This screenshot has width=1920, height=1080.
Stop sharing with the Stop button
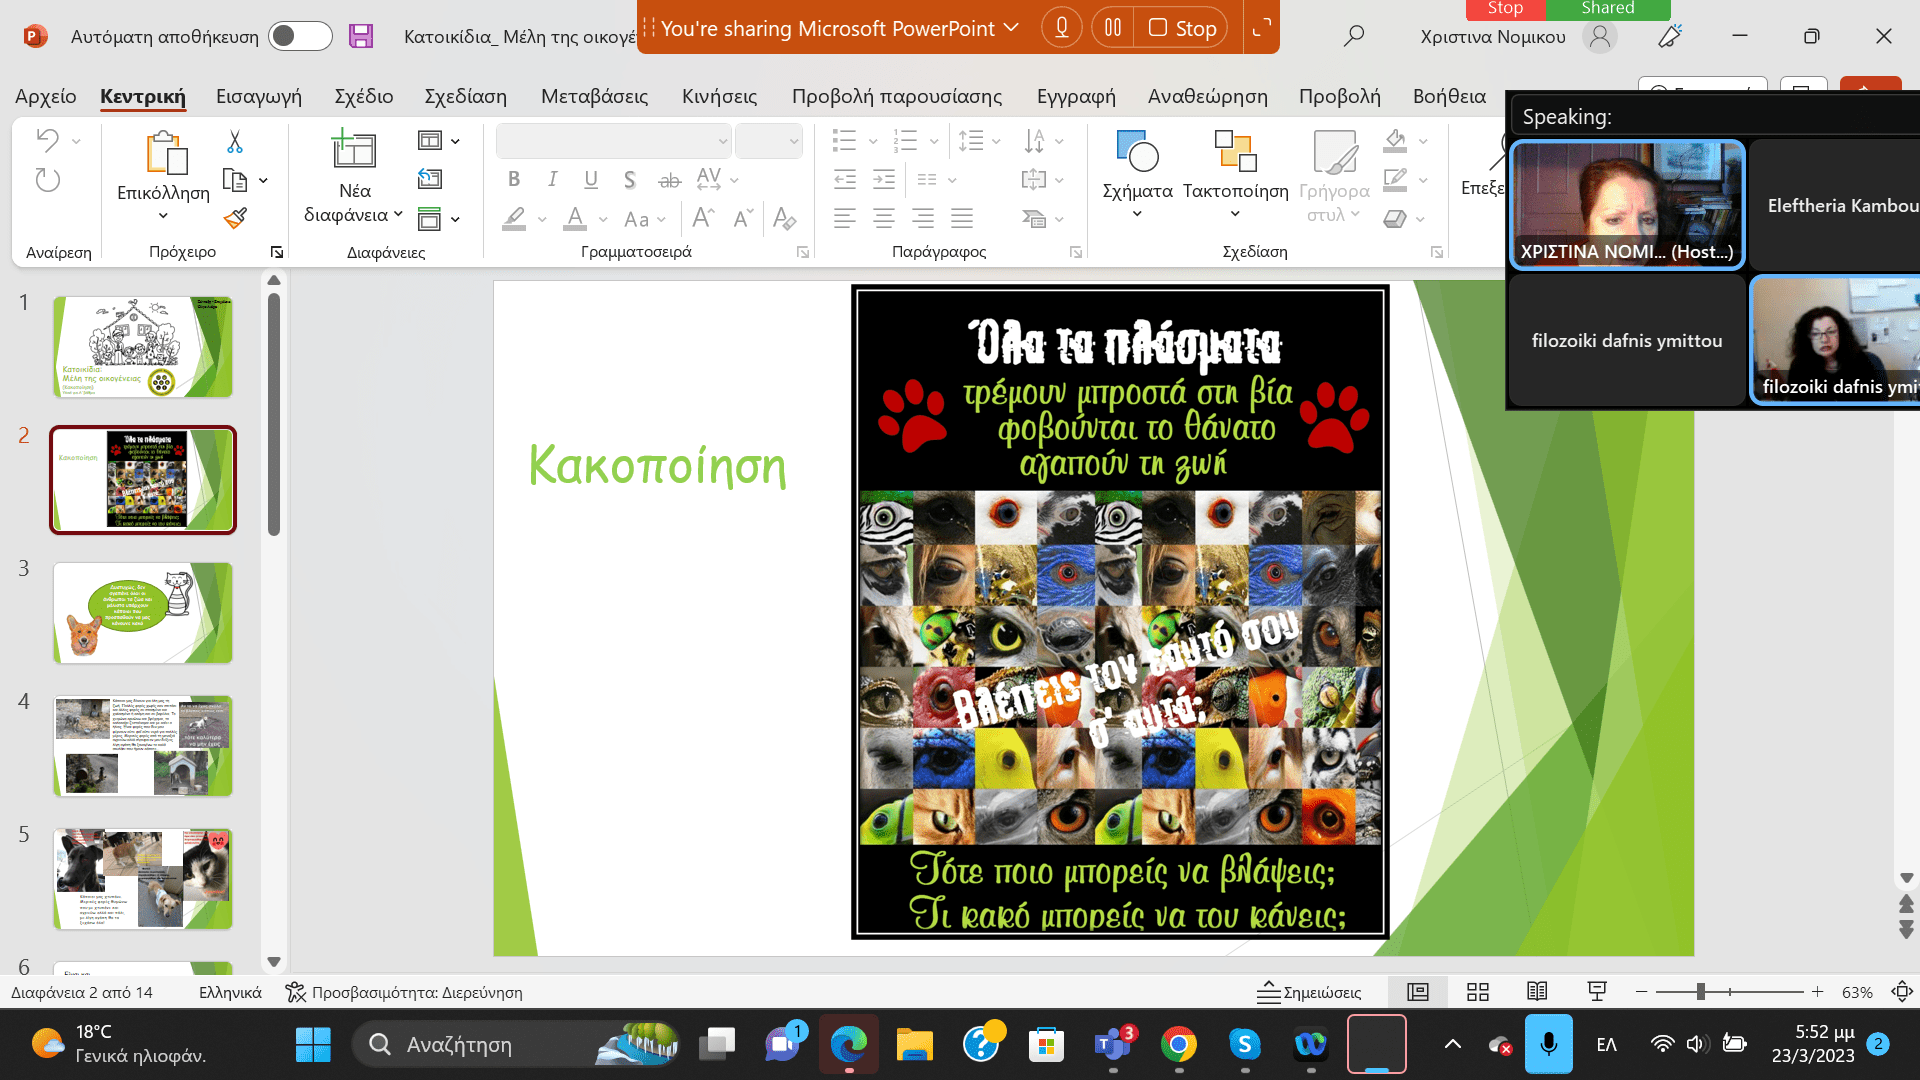(x=1183, y=28)
